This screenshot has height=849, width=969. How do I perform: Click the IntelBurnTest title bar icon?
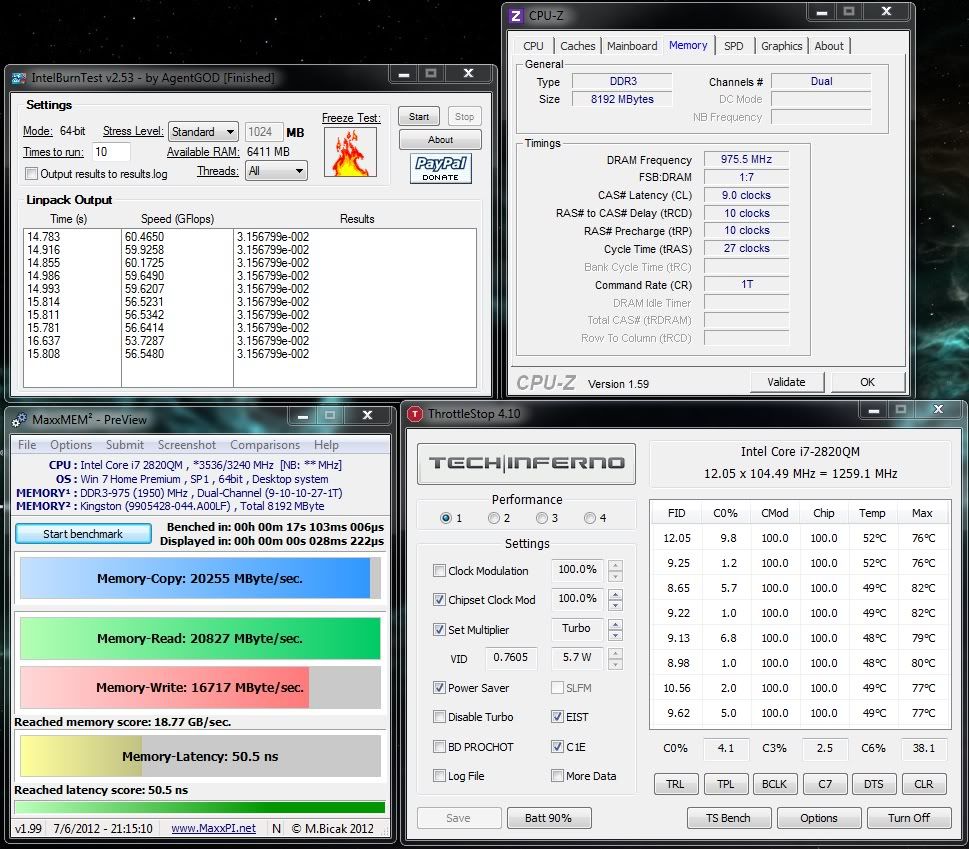[19, 78]
